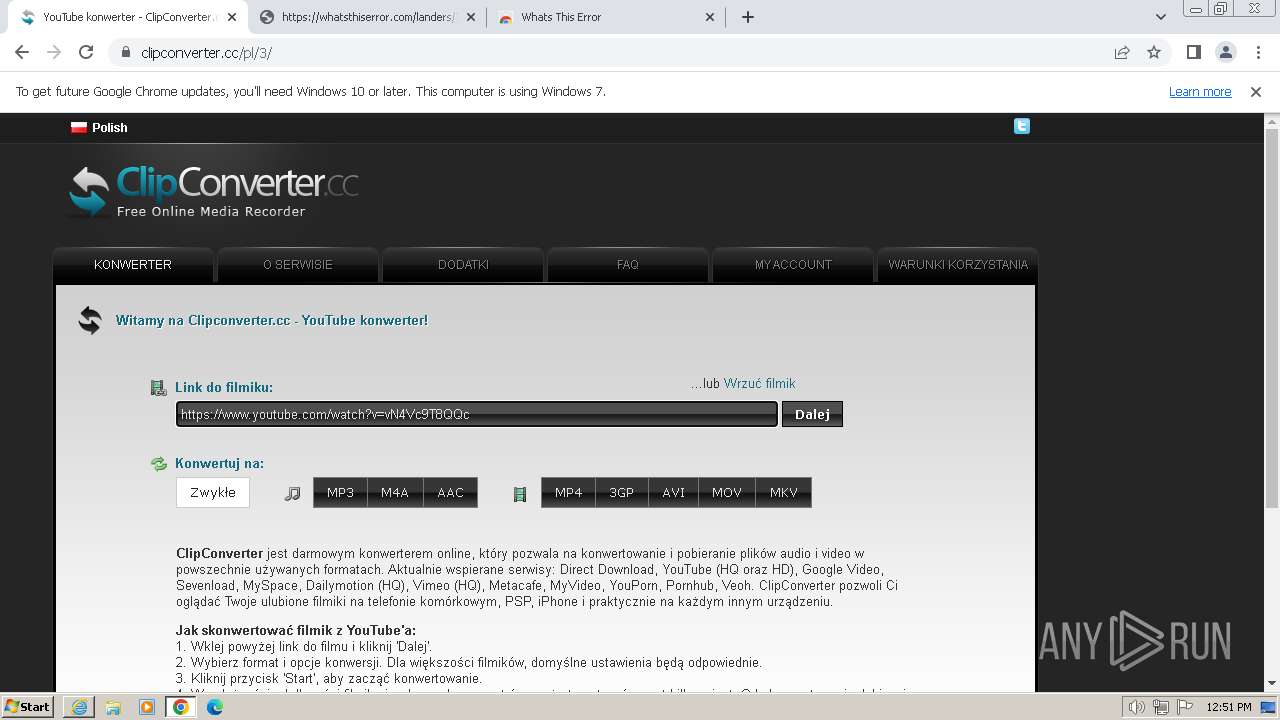
Task: Open the WARUNKI KORZYSTANIA tab
Action: pos(958,265)
